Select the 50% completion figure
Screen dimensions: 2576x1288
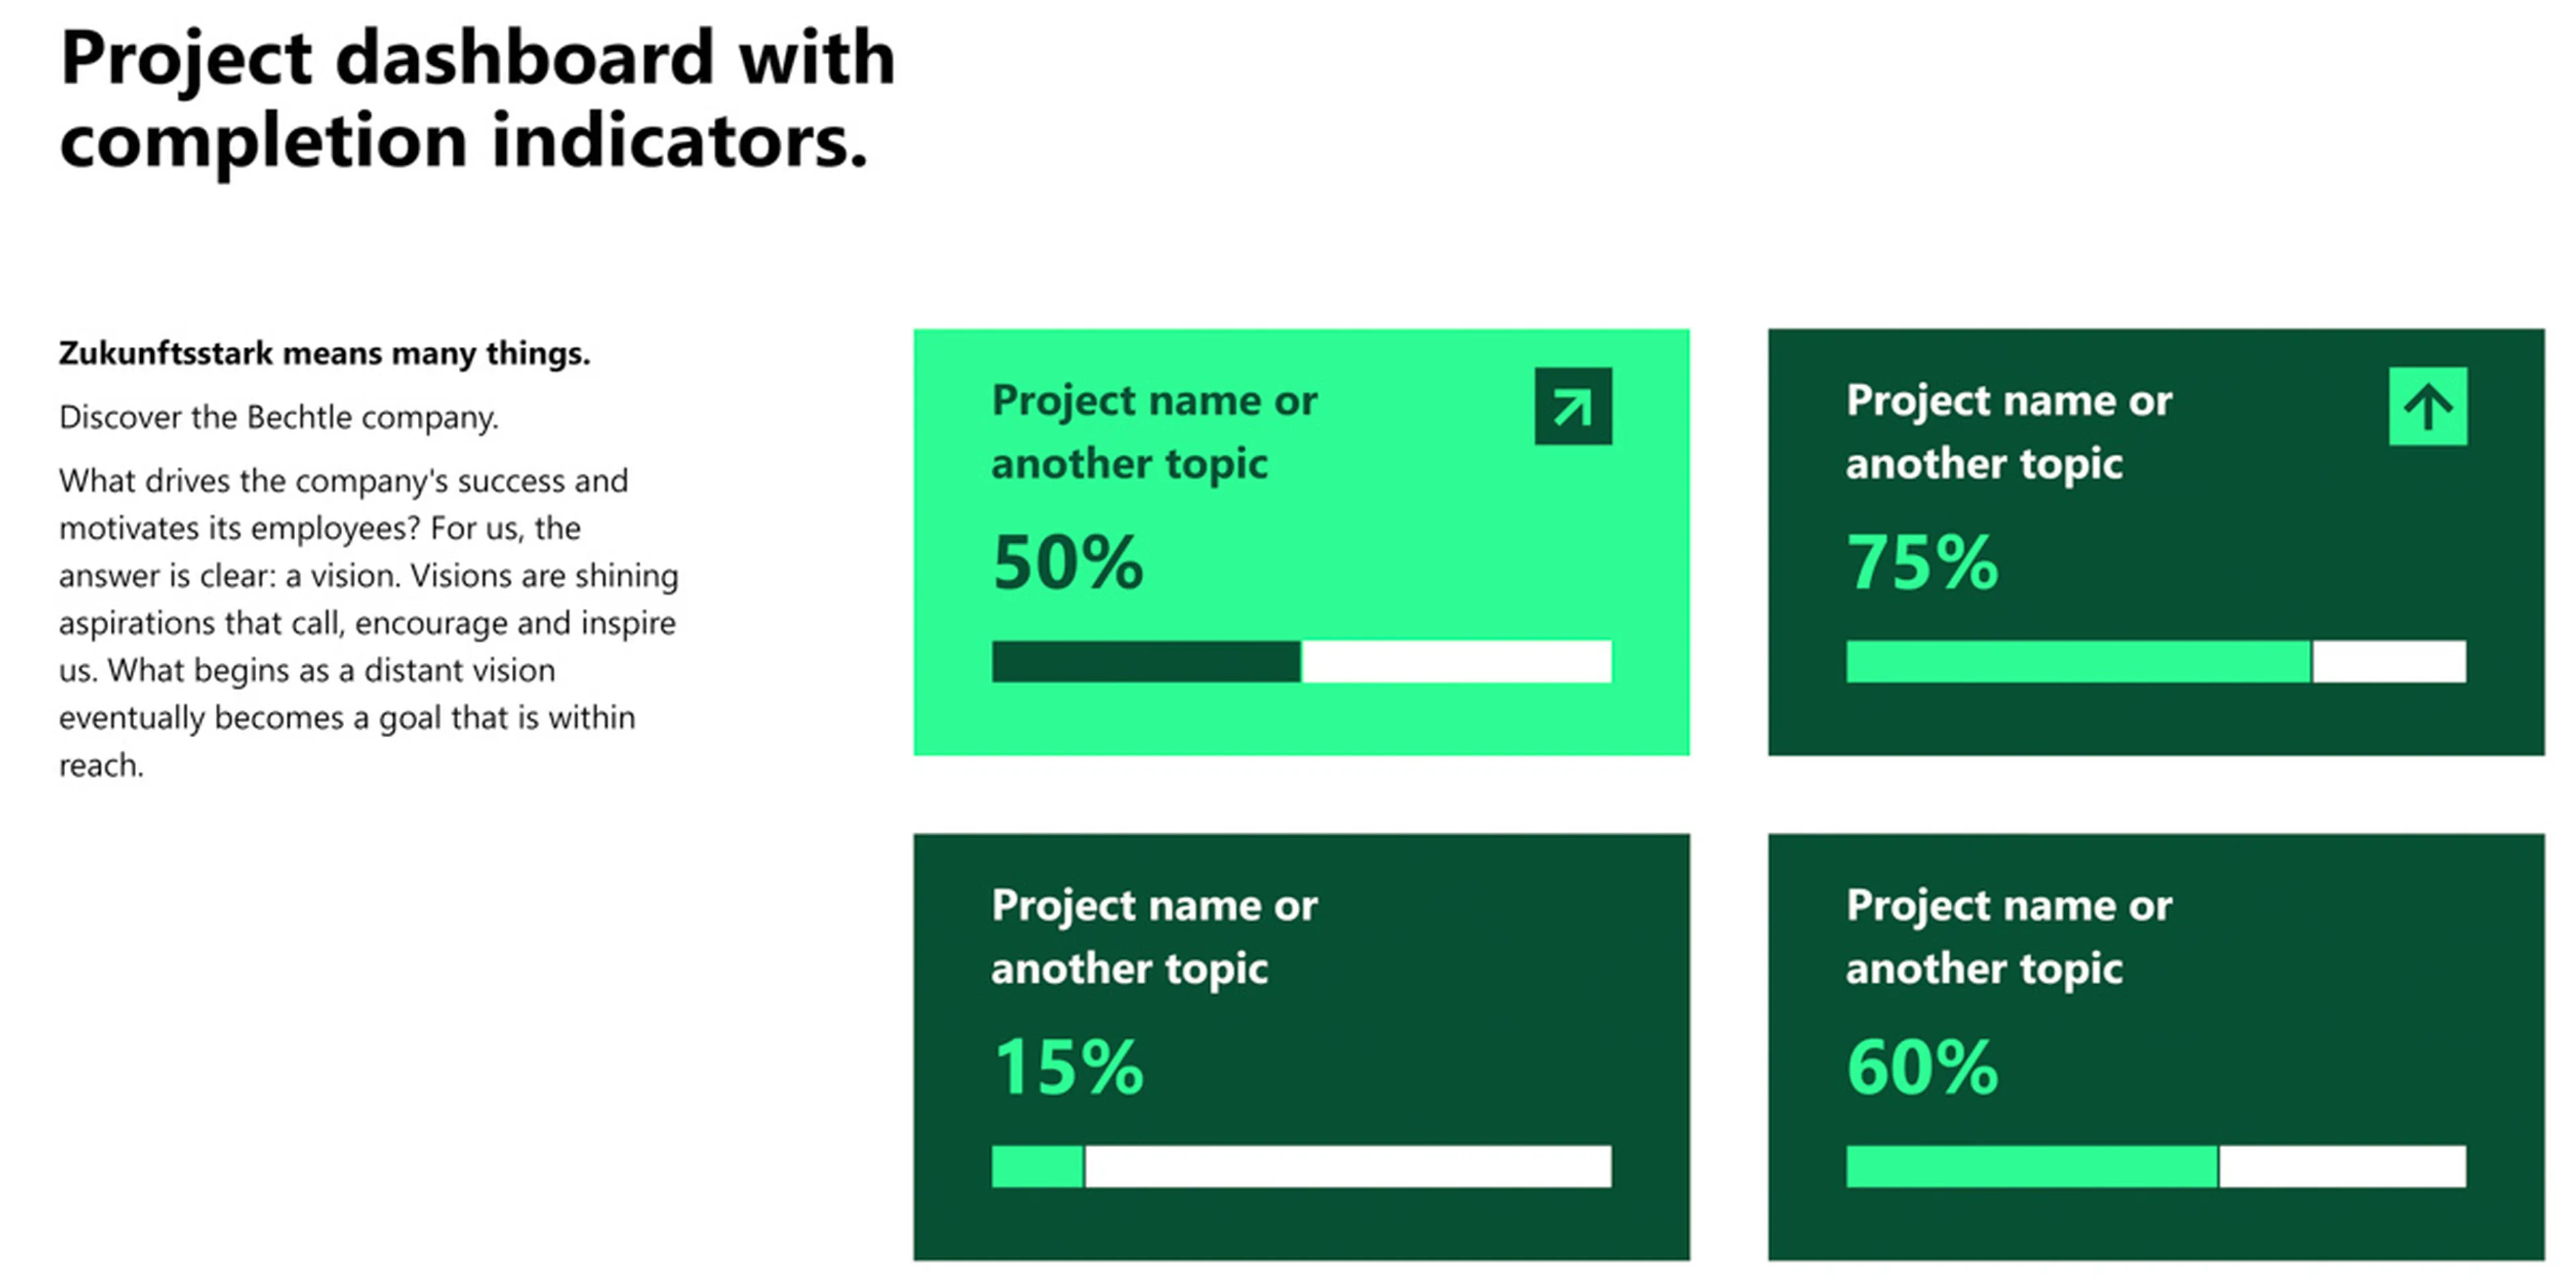click(x=1067, y=562)
